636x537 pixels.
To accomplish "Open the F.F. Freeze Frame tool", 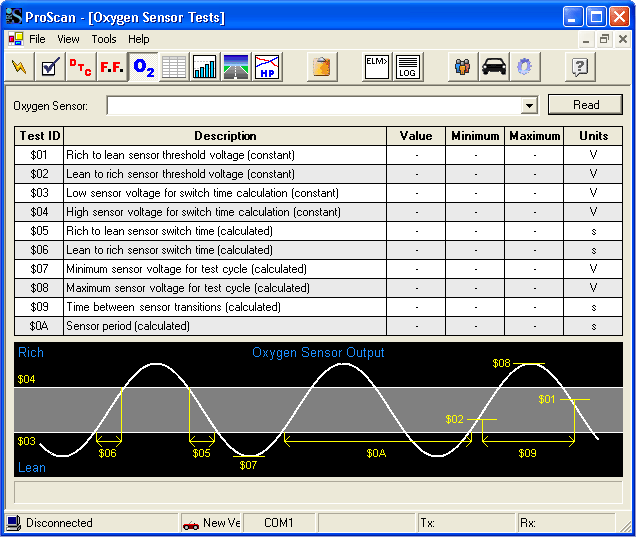I will [x=112, y=67].
